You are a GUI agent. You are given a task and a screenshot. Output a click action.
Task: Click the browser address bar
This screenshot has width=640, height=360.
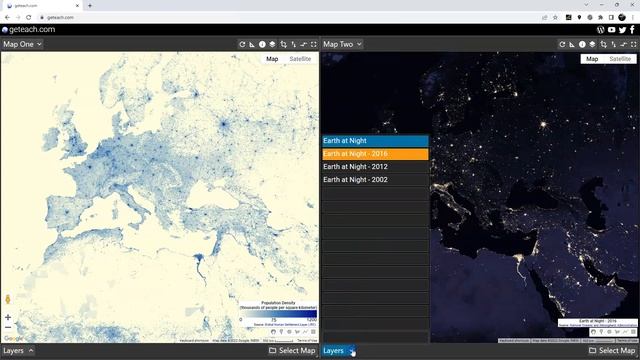286,17
